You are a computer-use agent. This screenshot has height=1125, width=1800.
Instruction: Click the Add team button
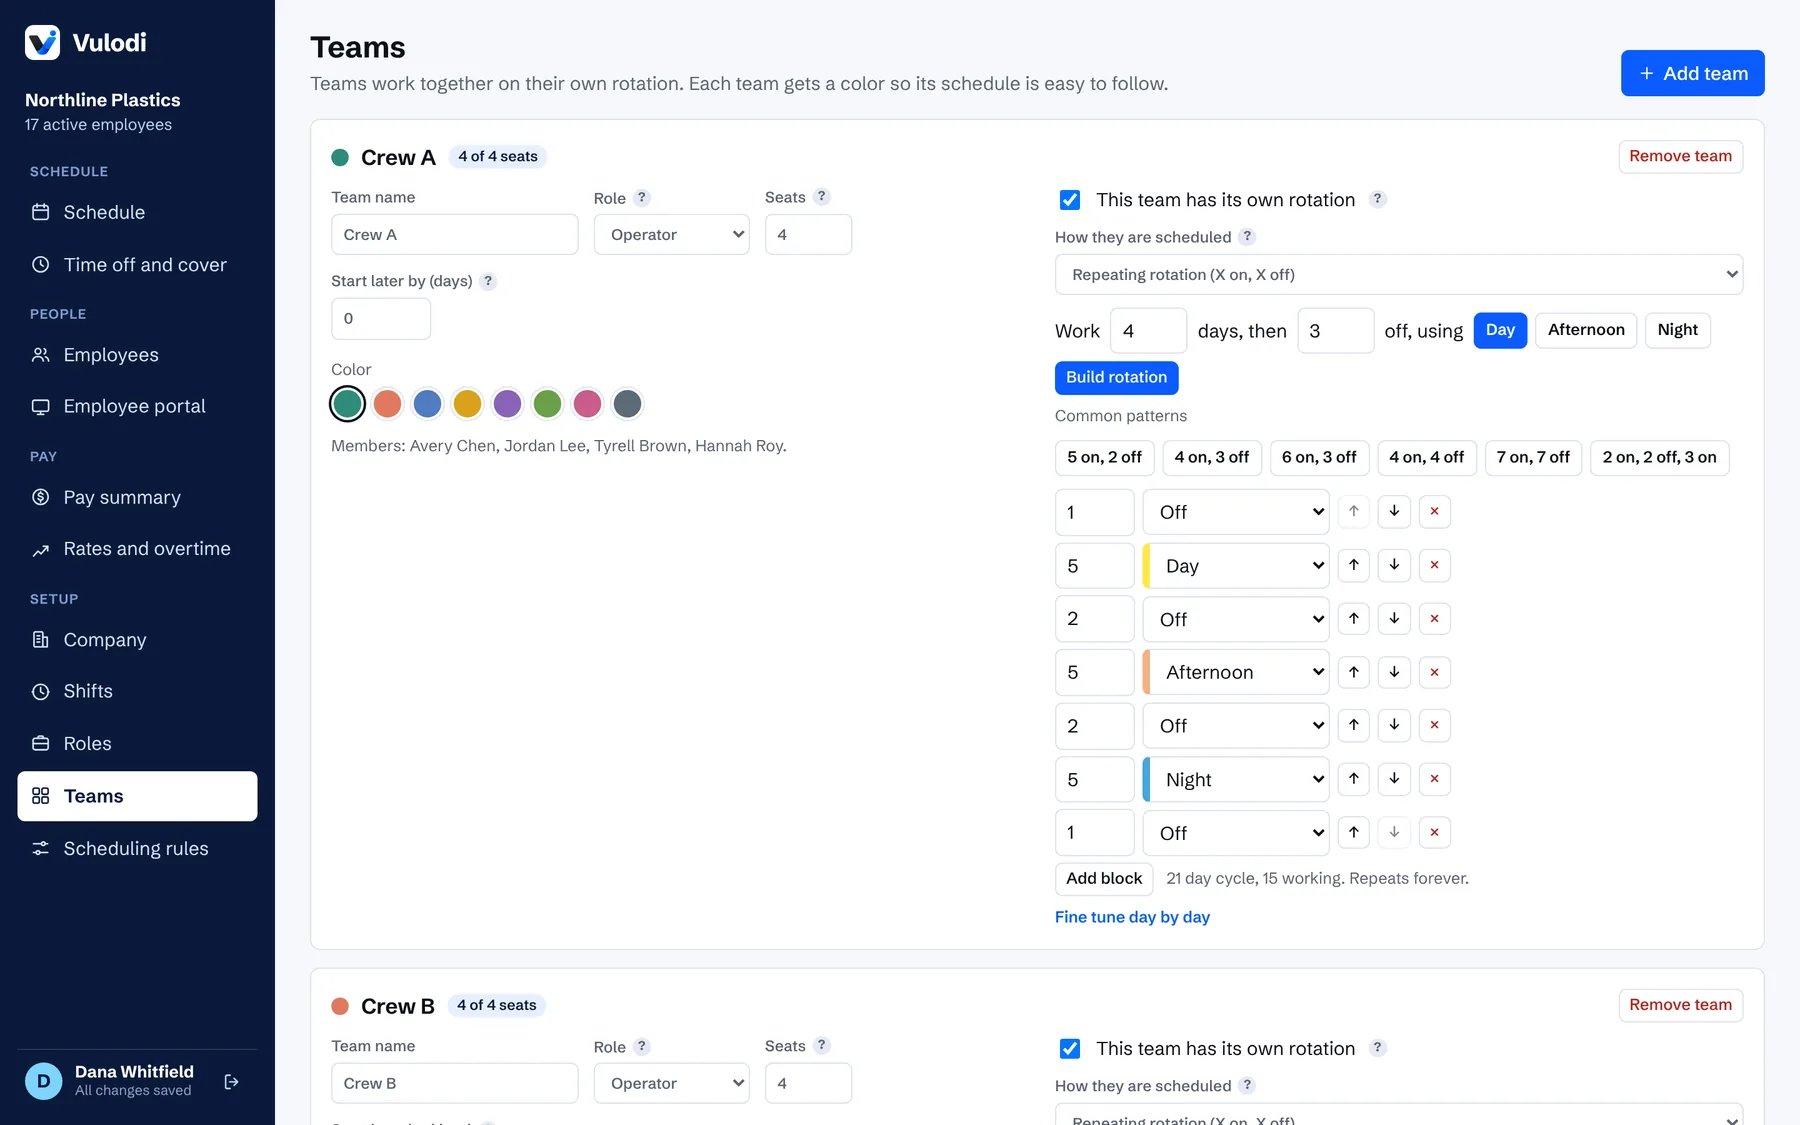[x=1692, y=73]
